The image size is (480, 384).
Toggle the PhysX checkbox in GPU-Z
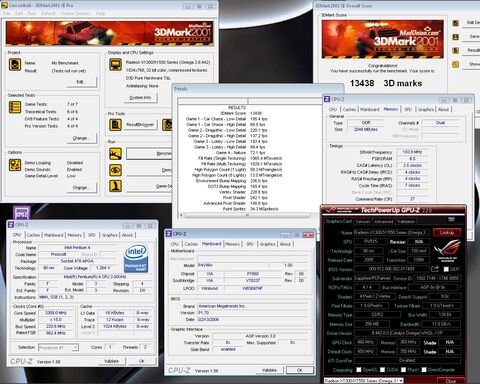pos(403,369)
